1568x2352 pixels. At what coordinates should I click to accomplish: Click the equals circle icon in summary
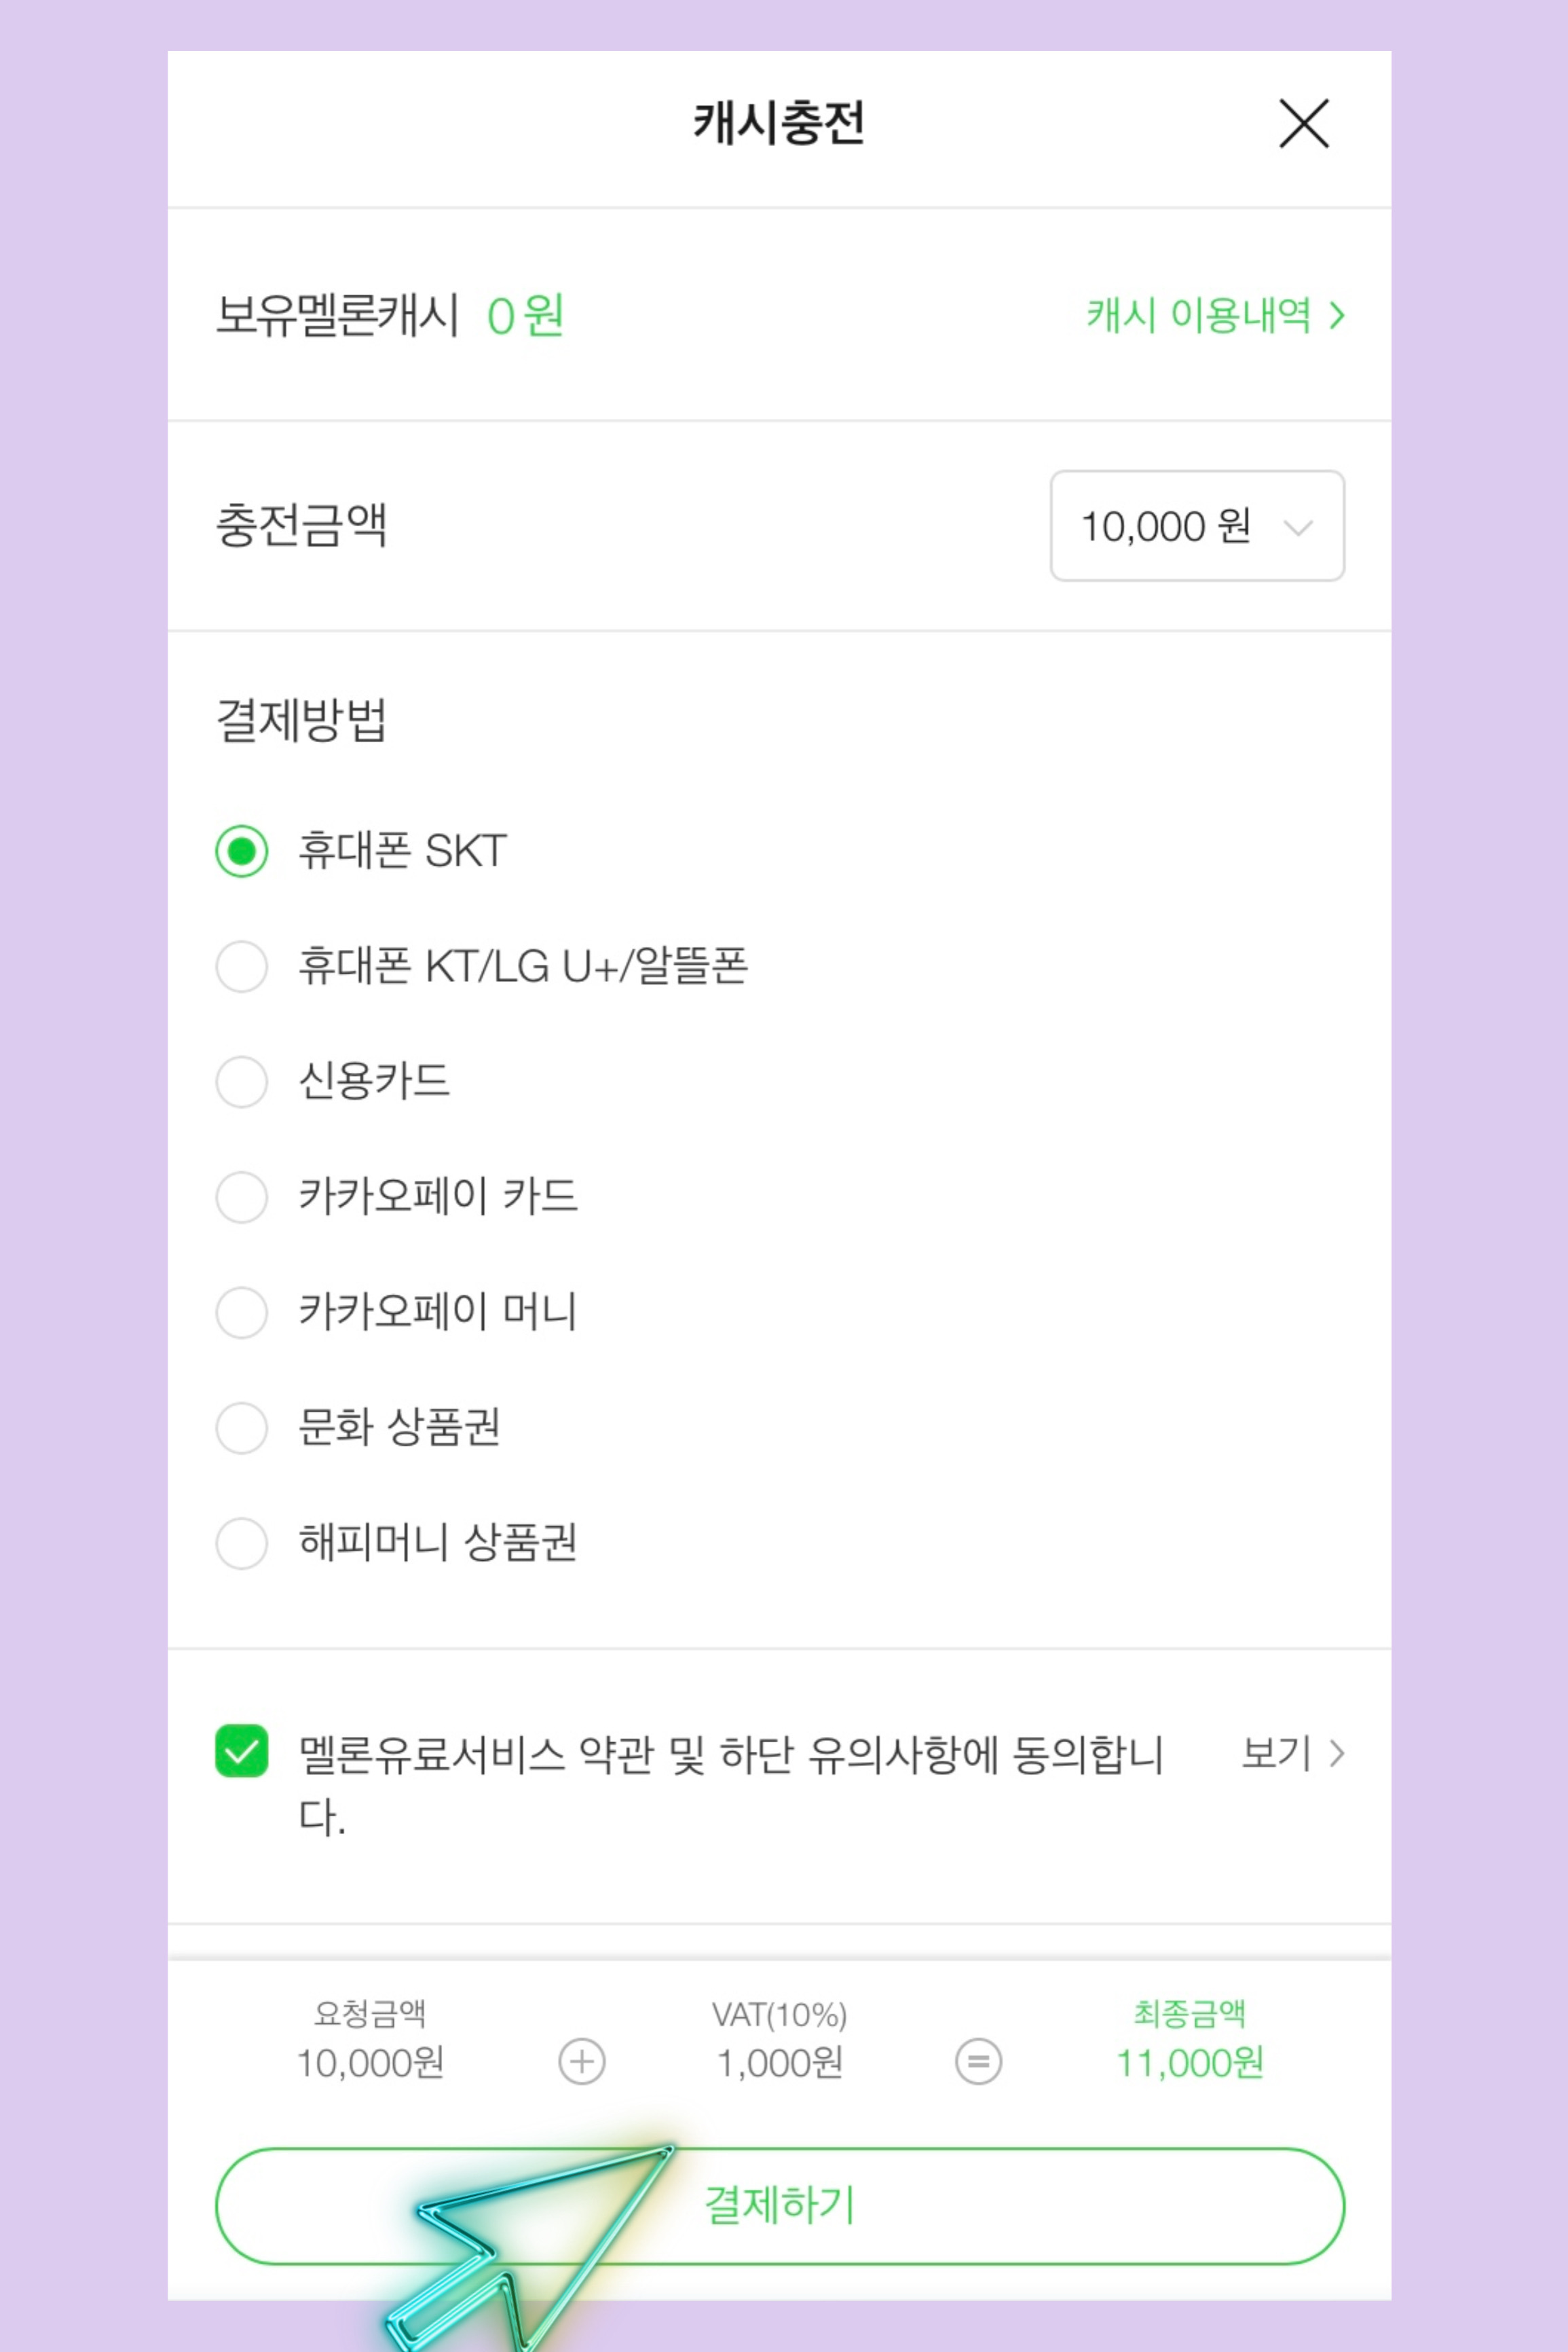coord(978,2062)
